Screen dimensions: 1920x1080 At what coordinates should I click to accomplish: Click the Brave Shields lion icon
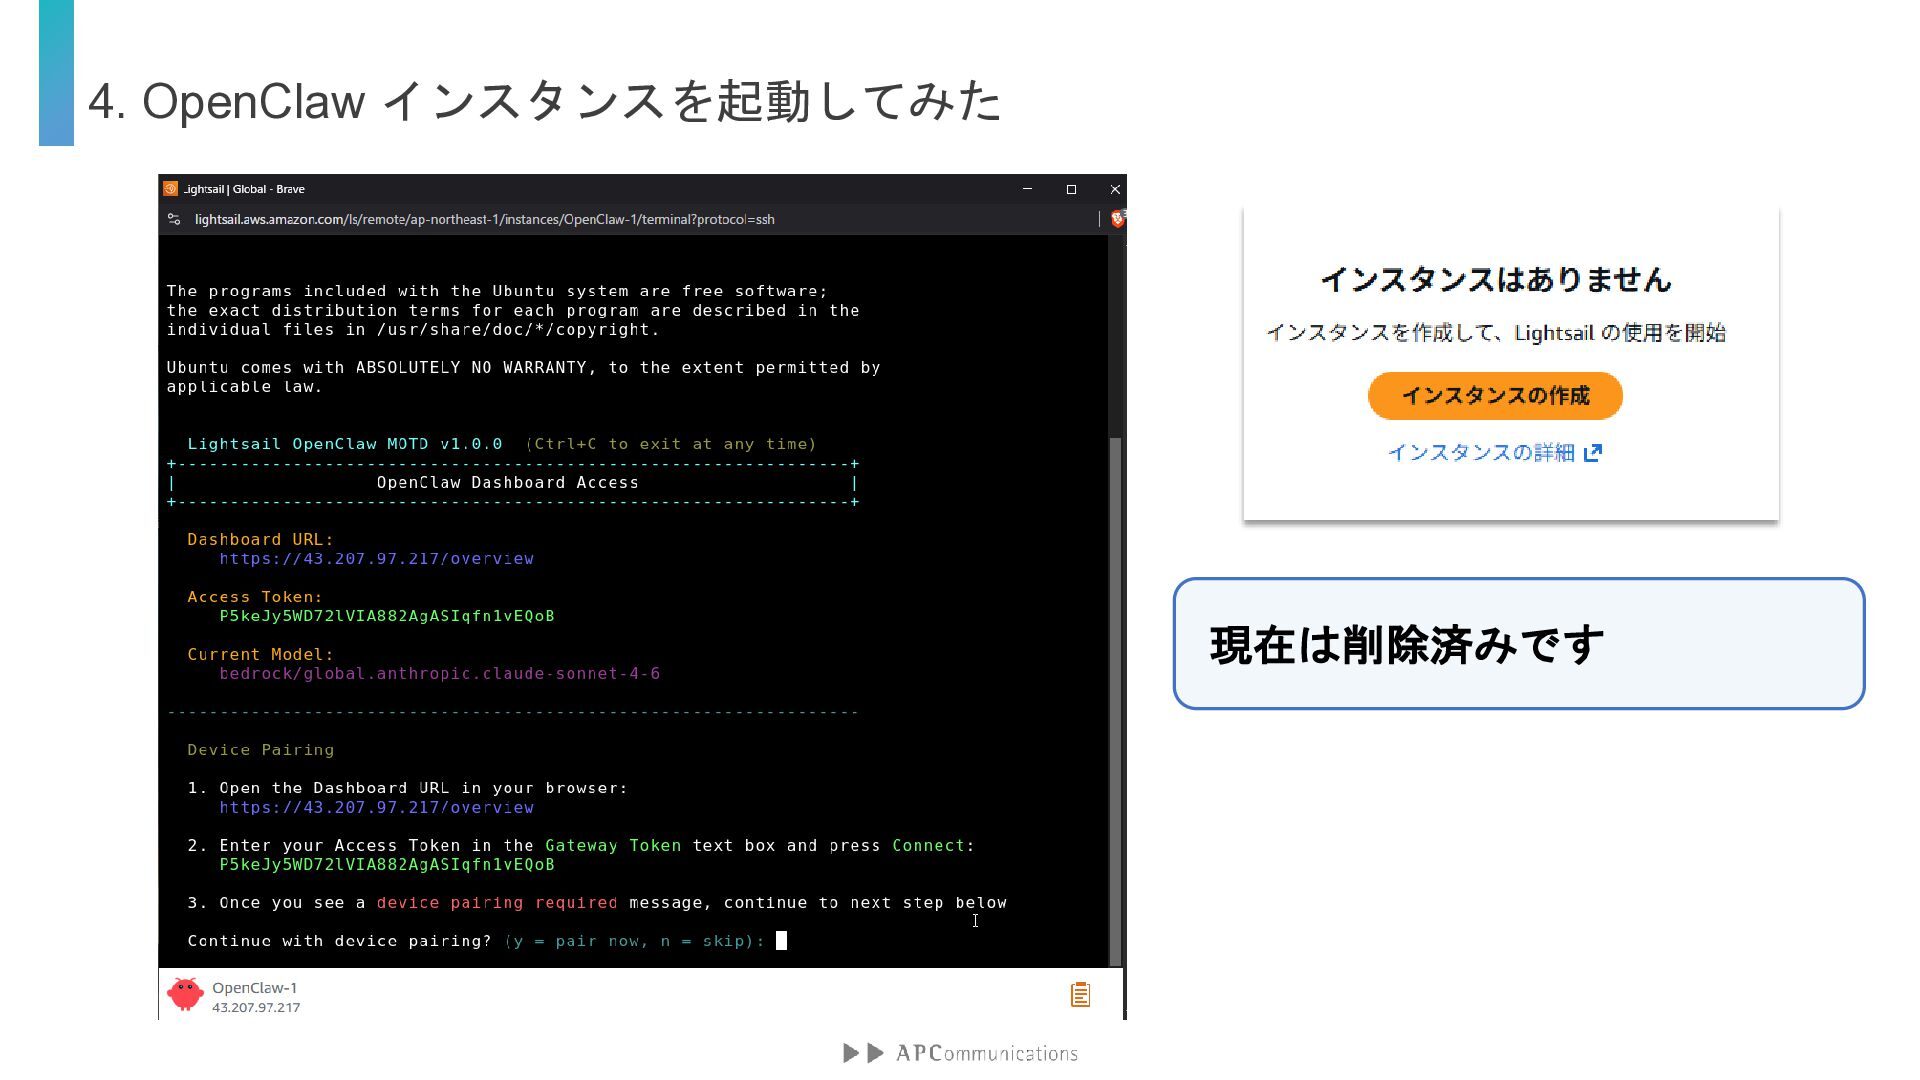coord(1117,219)
